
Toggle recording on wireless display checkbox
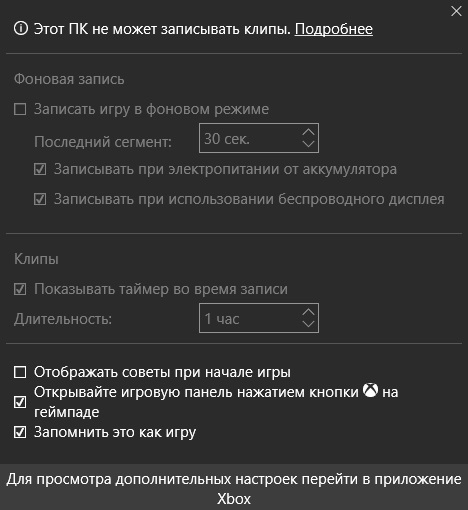(x=40, y=199)
